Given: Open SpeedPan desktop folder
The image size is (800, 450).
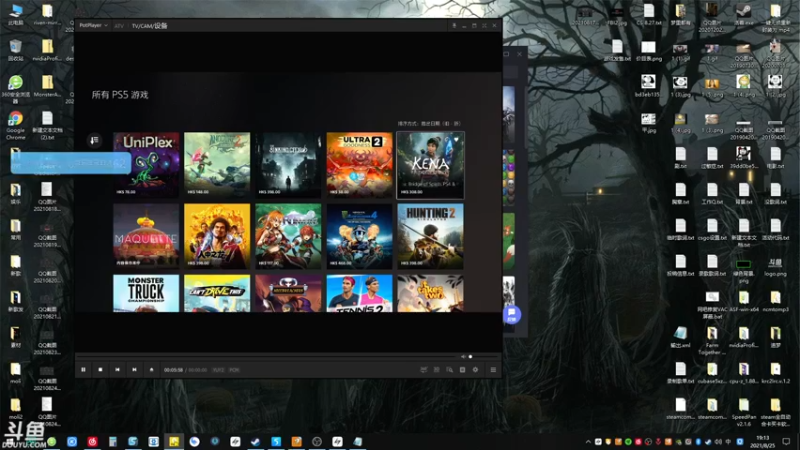Looking at the screenshot, I should (743, 411).
